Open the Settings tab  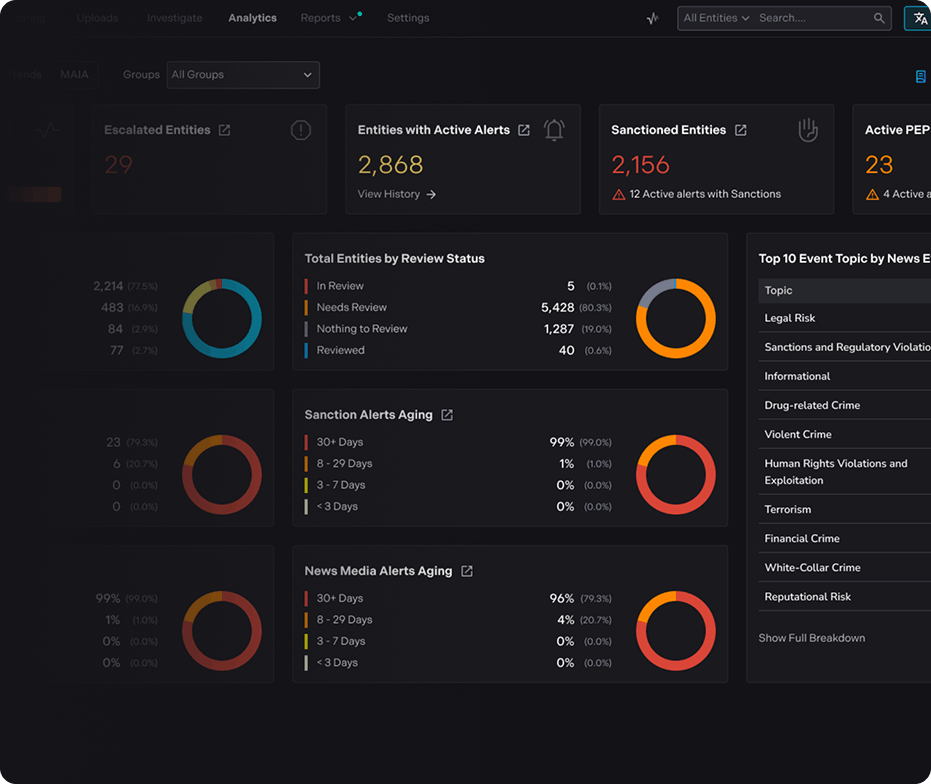coord(408,18)
